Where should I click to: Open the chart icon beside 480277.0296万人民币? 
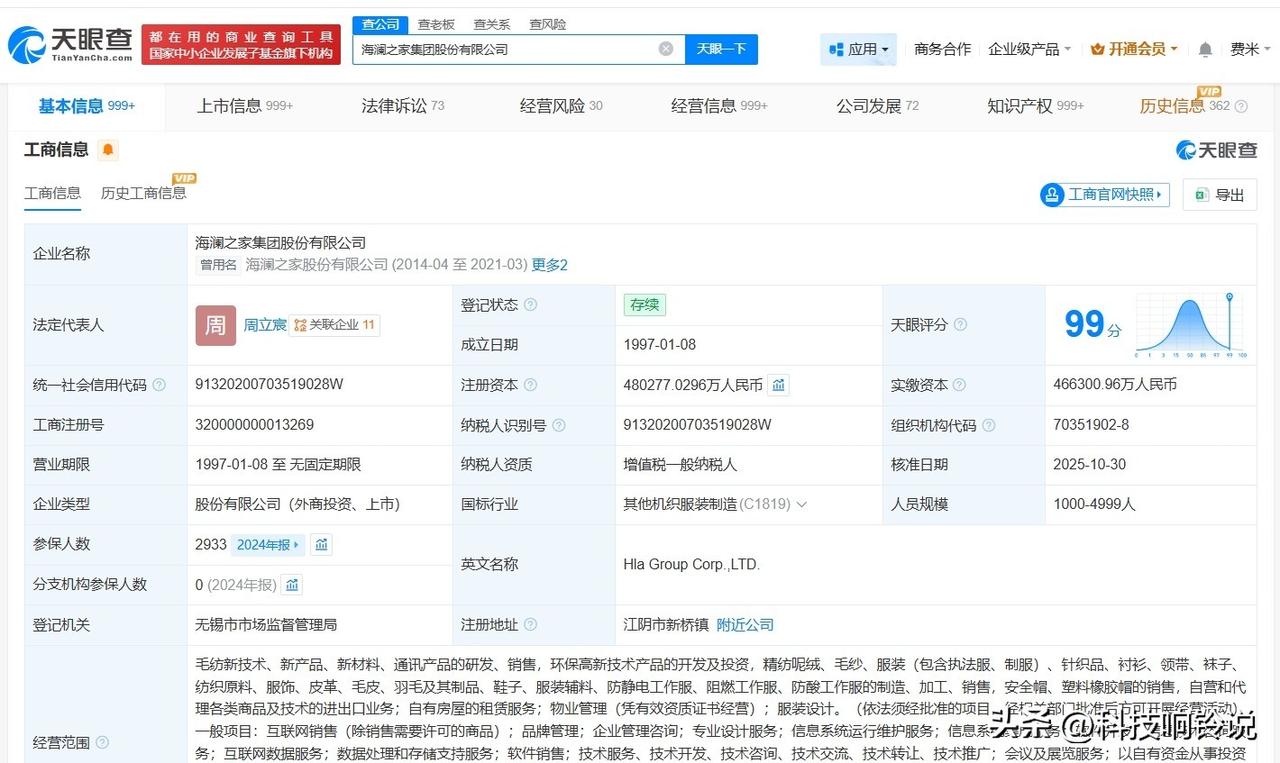pyautogui.click(x=779, y=385)
